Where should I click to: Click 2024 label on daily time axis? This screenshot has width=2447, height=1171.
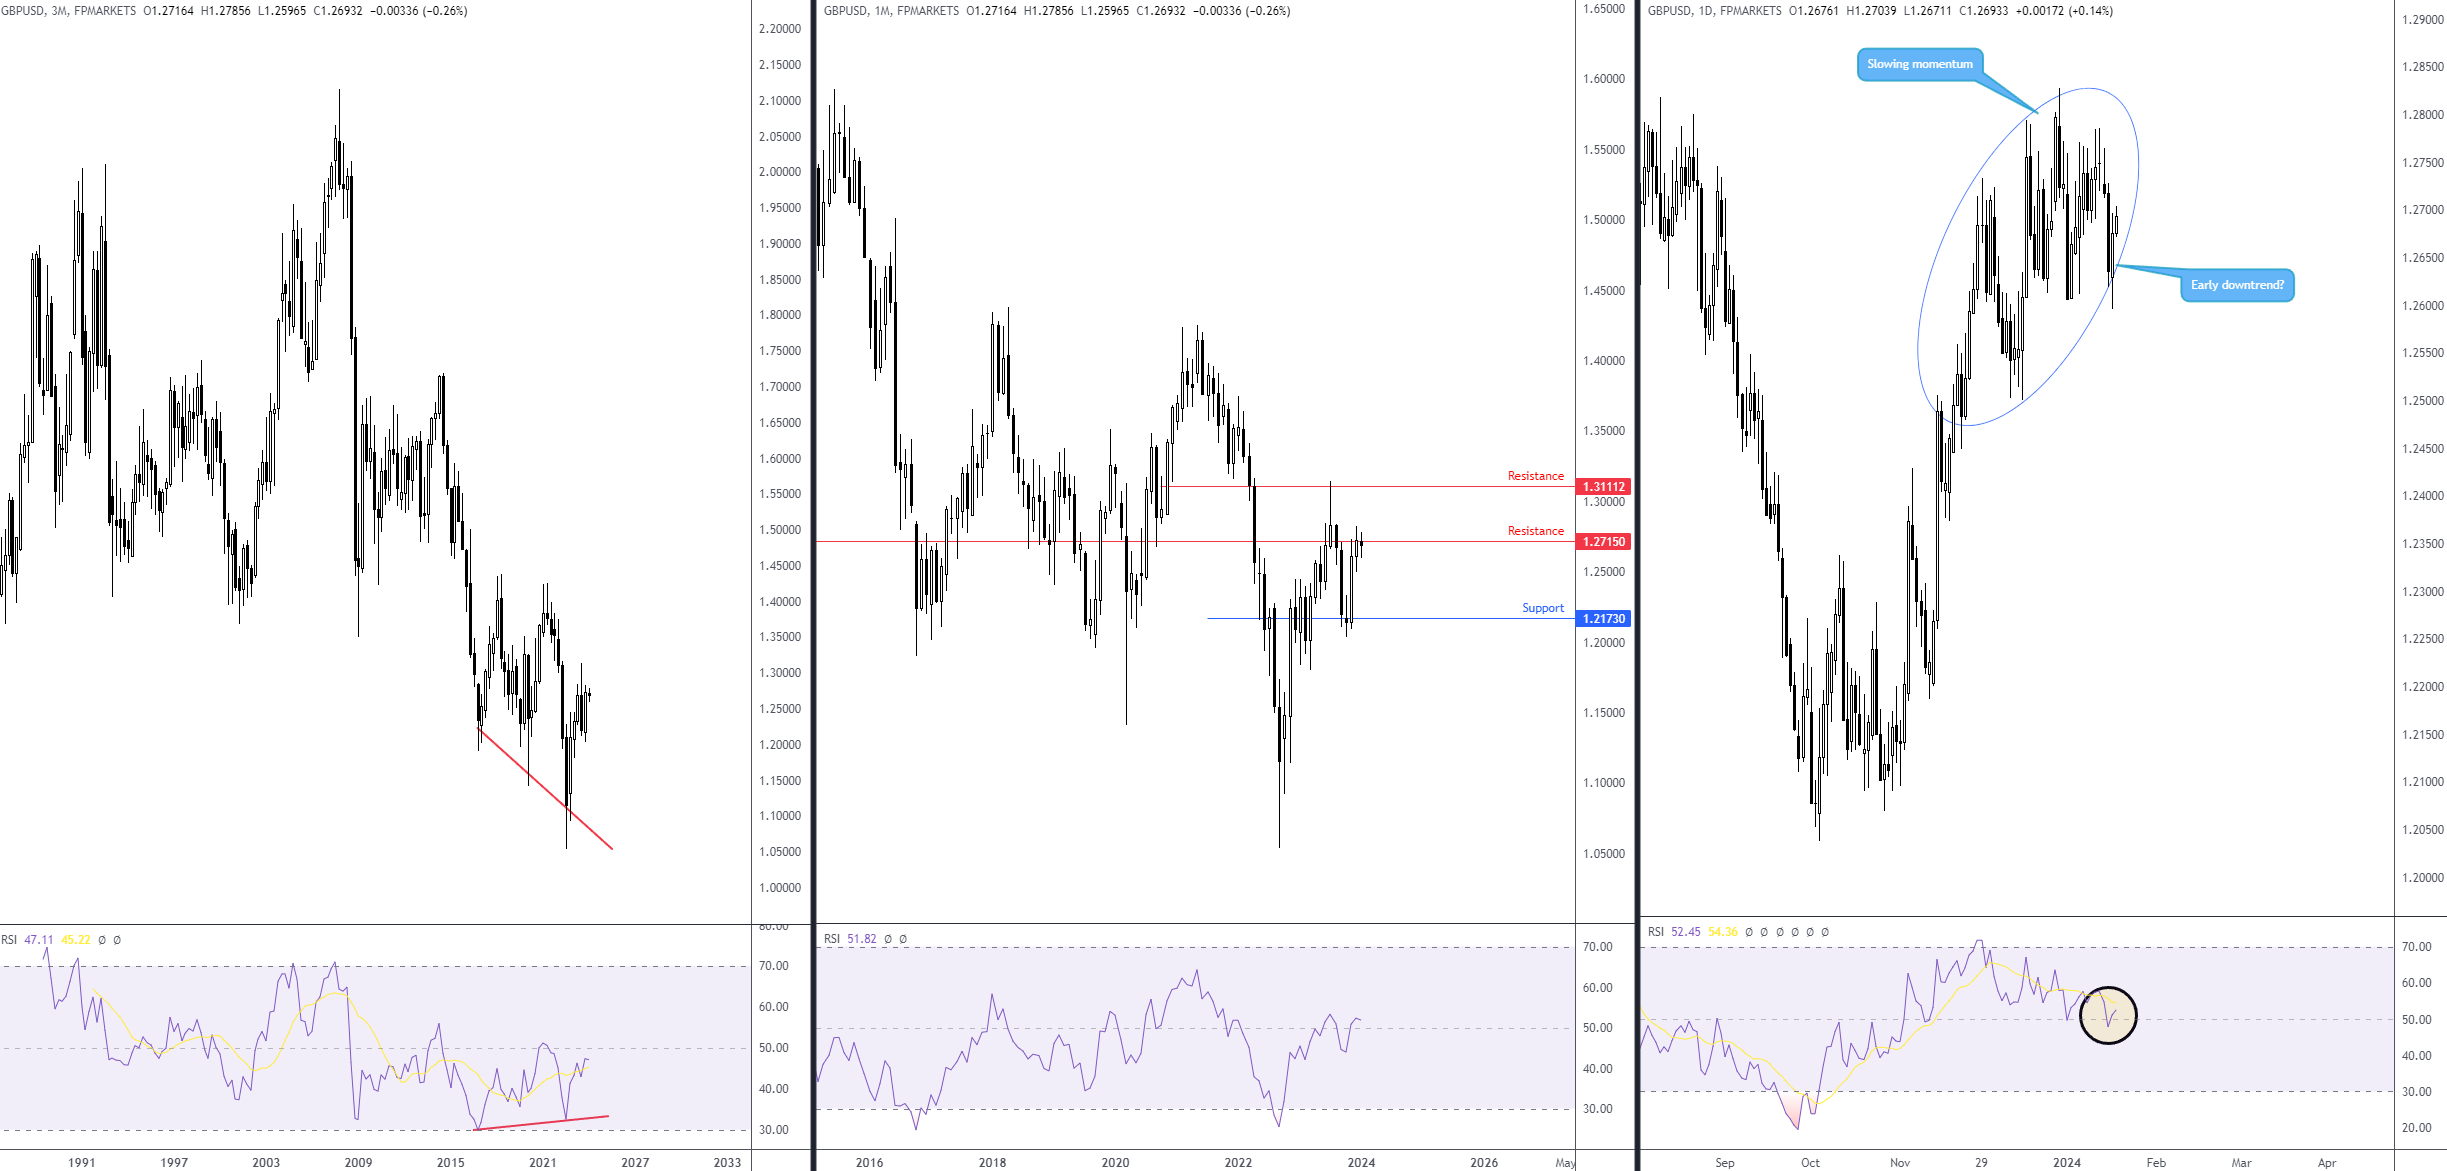click(x=2066, y=1162)
